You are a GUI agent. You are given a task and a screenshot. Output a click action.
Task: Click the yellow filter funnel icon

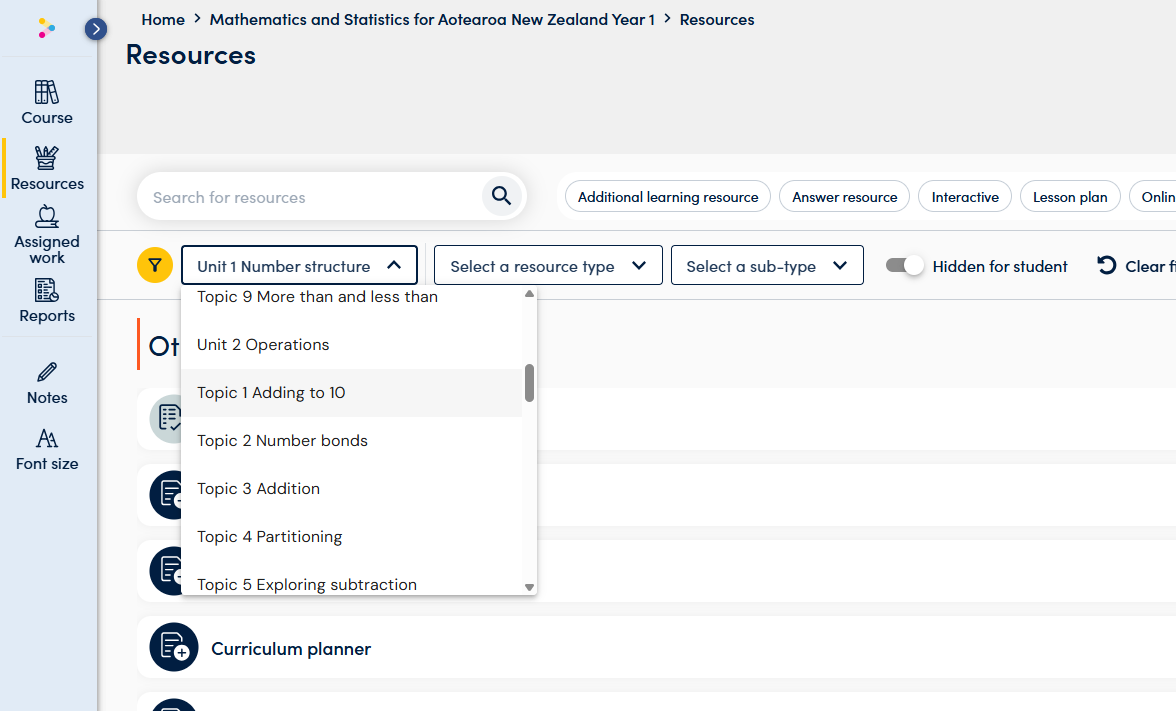point(155,266)
